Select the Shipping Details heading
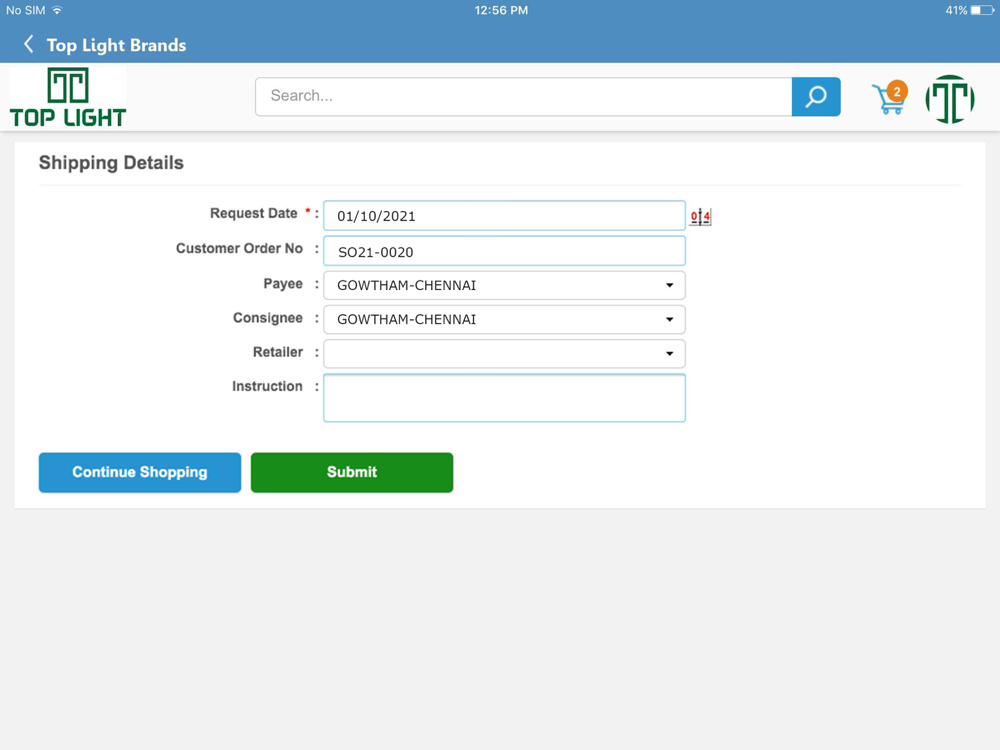This screenshot has height=750, width=1000. (x=111, y=163)
